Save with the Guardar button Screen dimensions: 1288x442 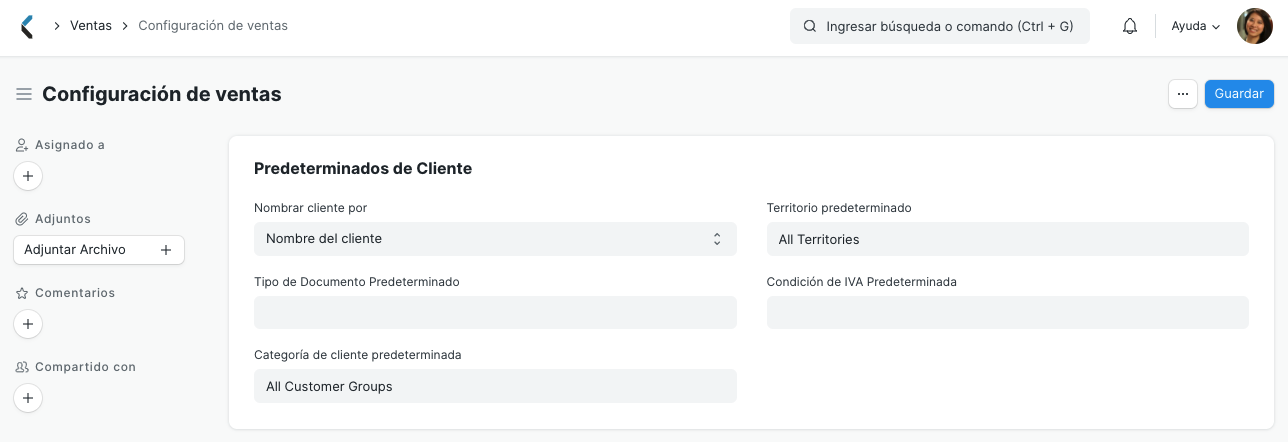pos(1239,94)
